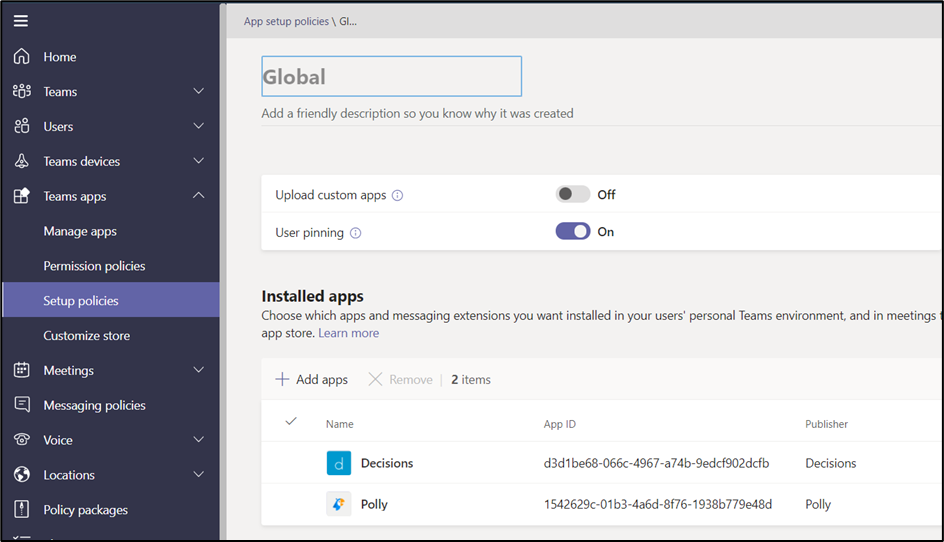Image resolution: width=944 pixels, height=542 pixels.
Task: Turn on Upload custom apps toggle
Action: pos(573,194)
